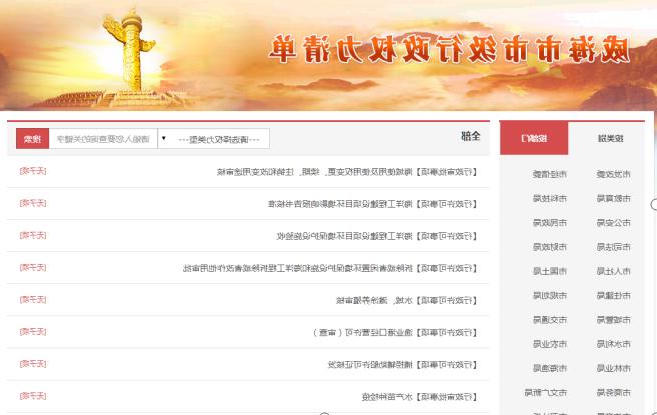Click 无子项 link in 捕捞辅助船 row
657x415 pixels.
pyautogui.click(x=33, y=364)
